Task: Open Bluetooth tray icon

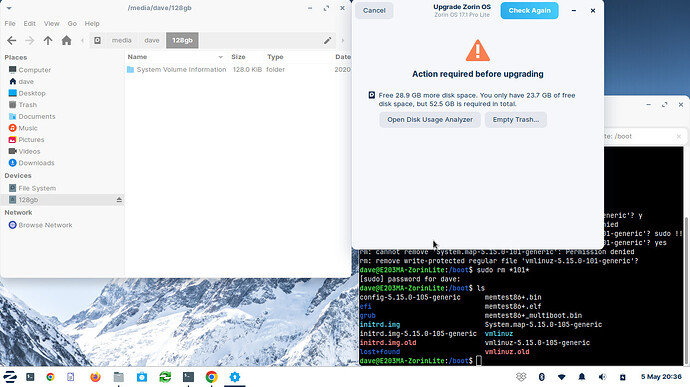Action: (x=542, y=377)
